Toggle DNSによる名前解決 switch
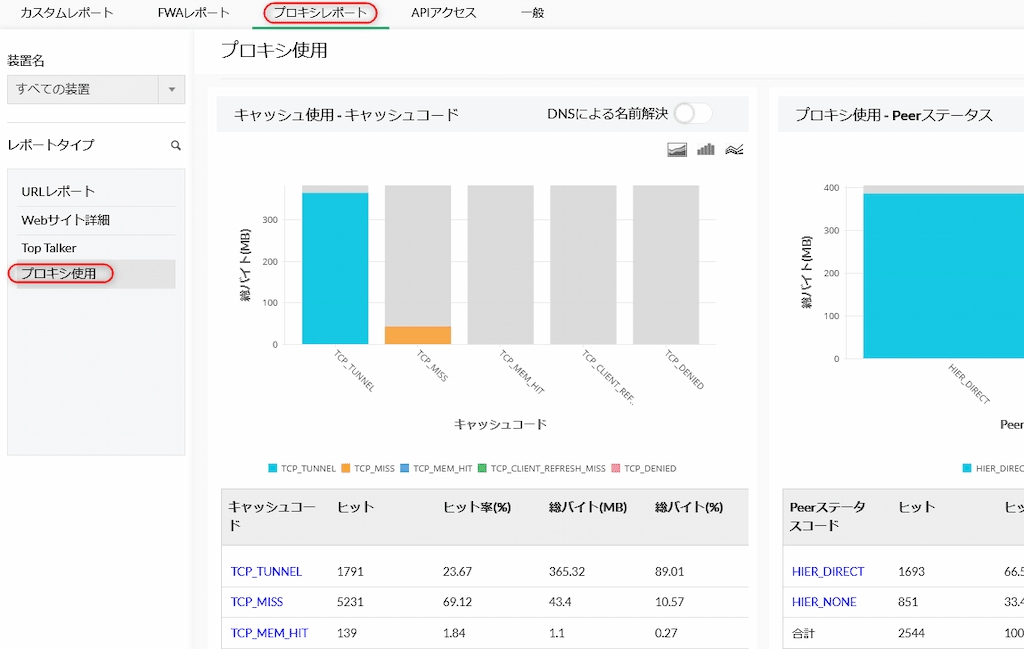The image size is (1024, 649). pos(692,114)
